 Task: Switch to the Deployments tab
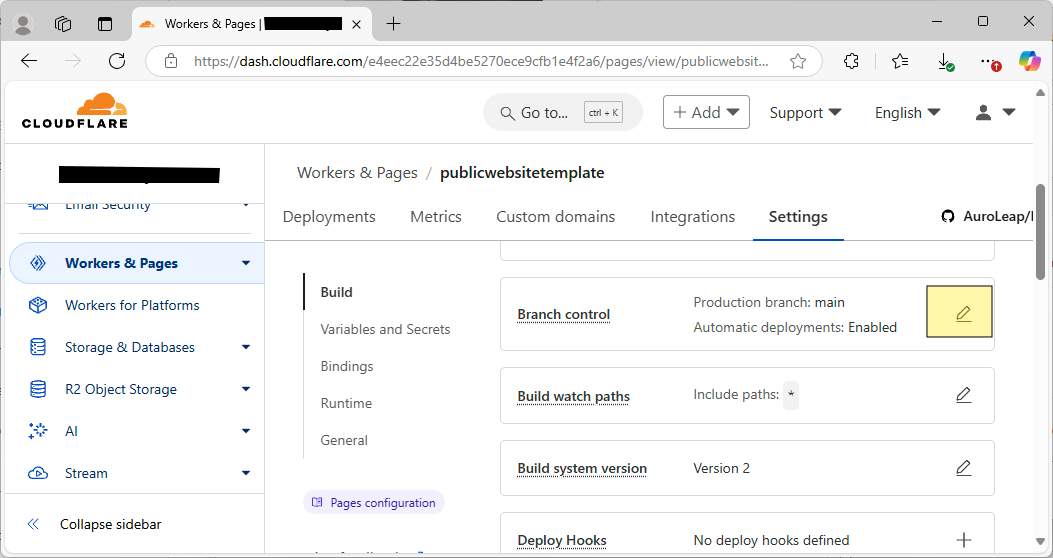[x=329, y=217]
